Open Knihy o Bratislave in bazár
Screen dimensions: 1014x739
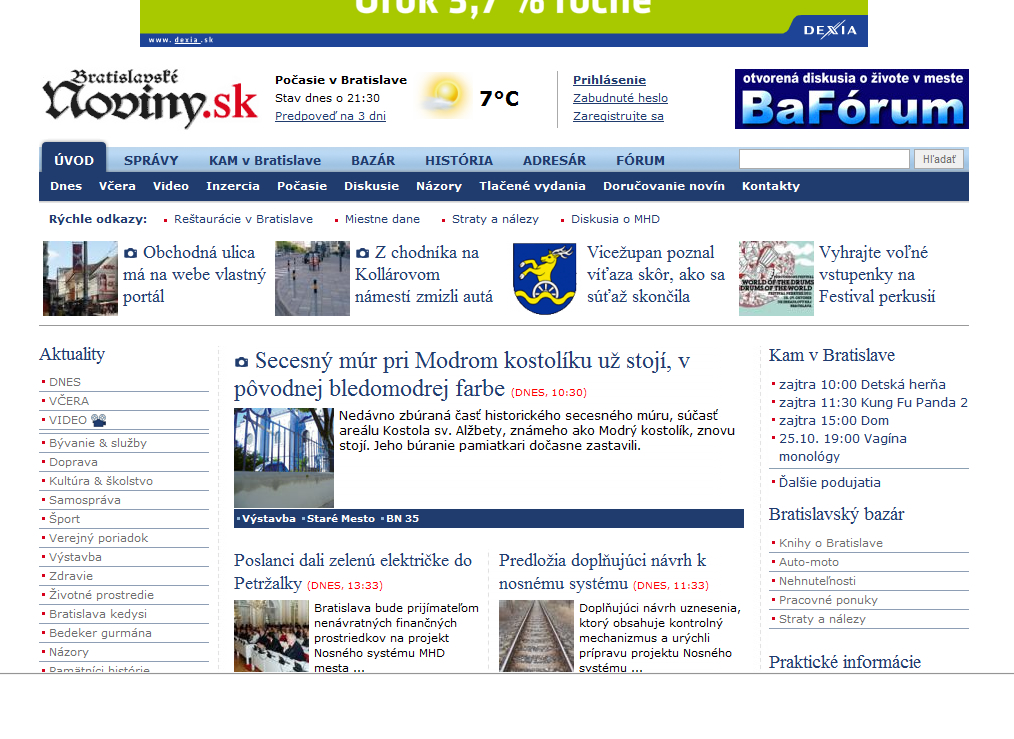(x=830, y=543)
